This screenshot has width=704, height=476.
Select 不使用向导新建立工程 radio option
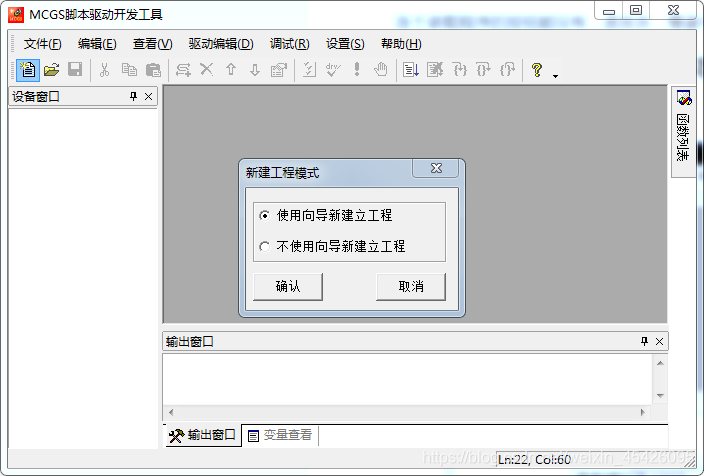[332, 247]
